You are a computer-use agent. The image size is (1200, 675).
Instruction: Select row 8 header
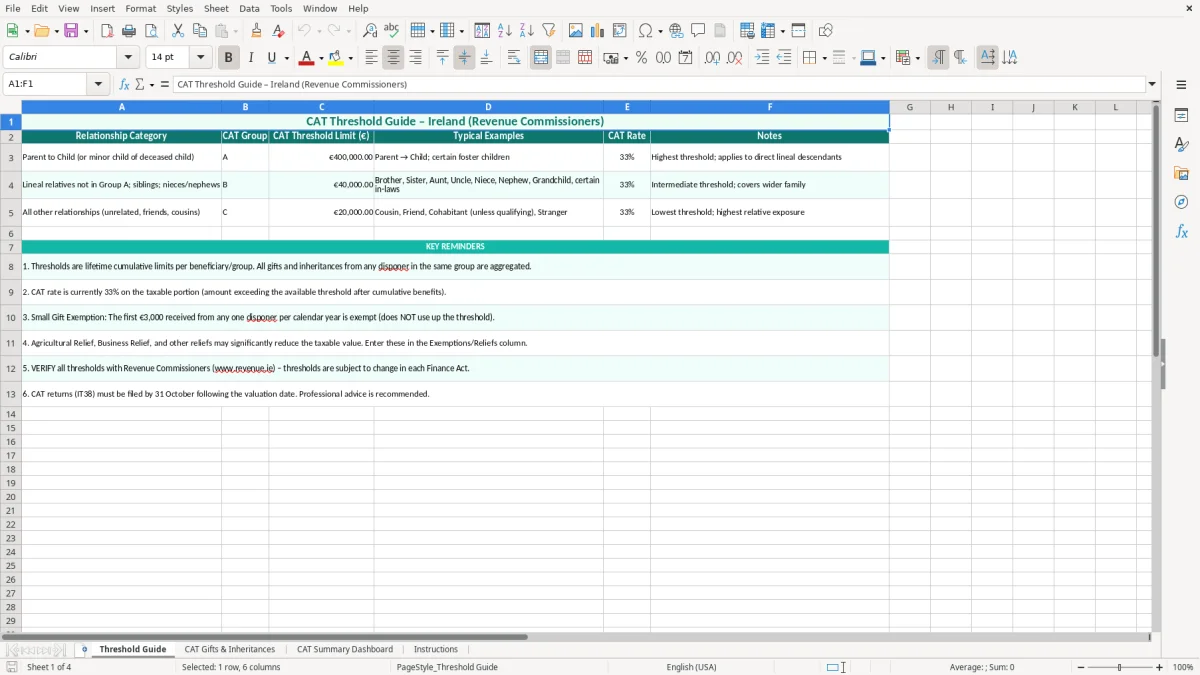pyautogui.click(x=11, y=267)
